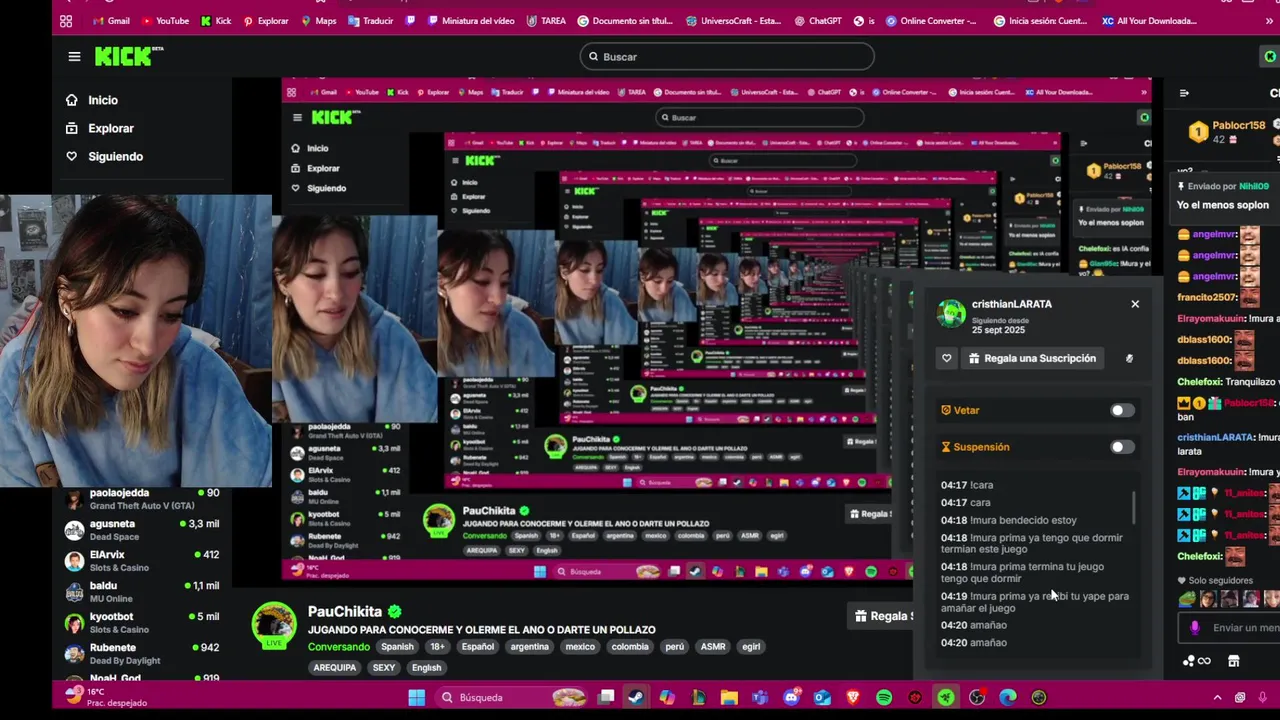
Task: Click the message history scrollbar in user card
Action: 1134,507
